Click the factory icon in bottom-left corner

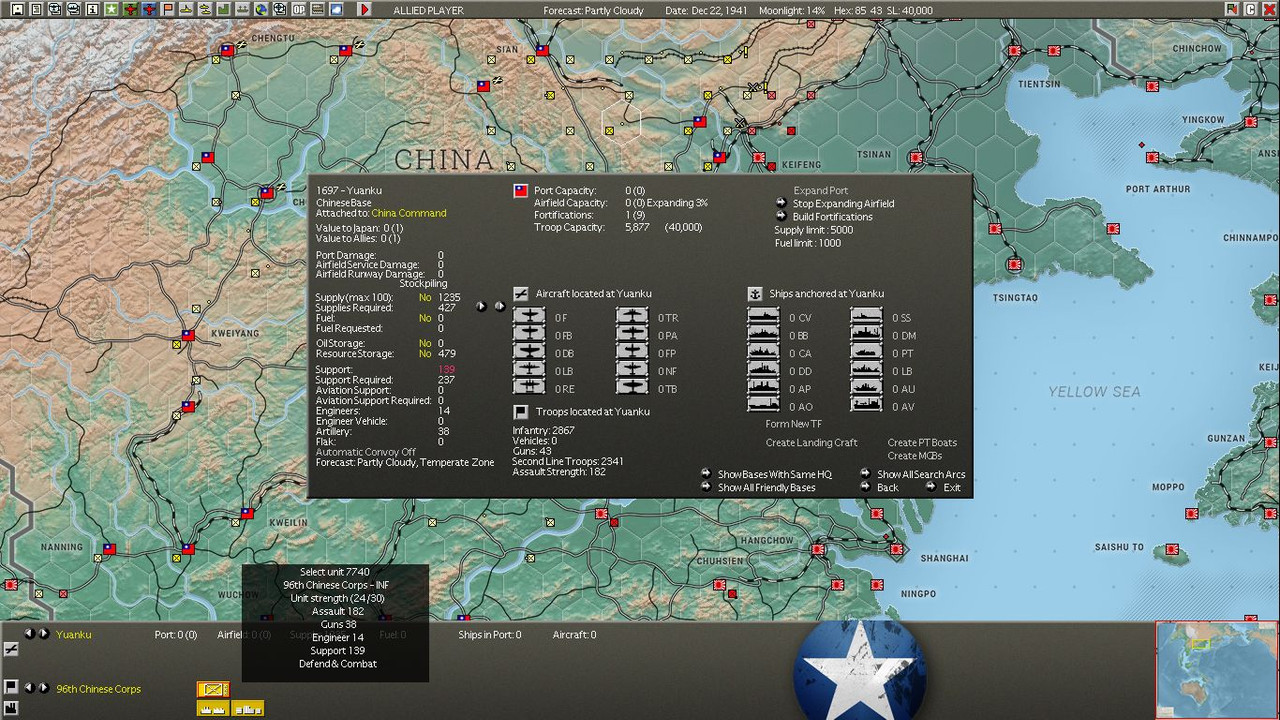tap(11, 708)
